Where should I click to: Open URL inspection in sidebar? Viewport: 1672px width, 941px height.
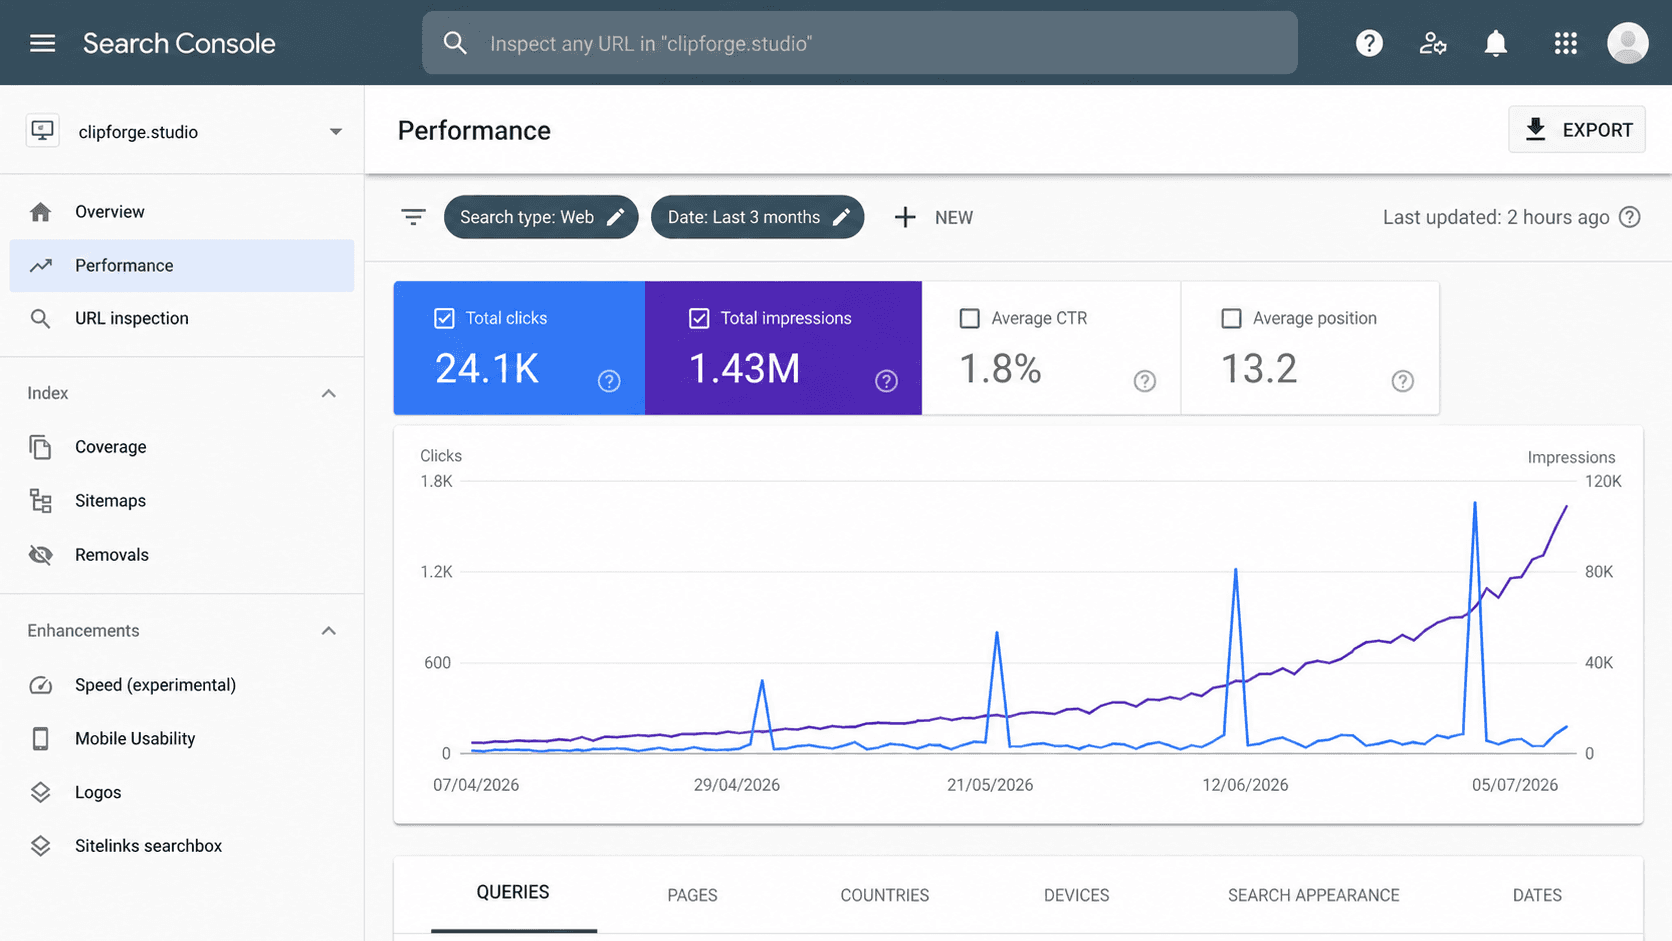pyautogui.click(x=181, y=318)
